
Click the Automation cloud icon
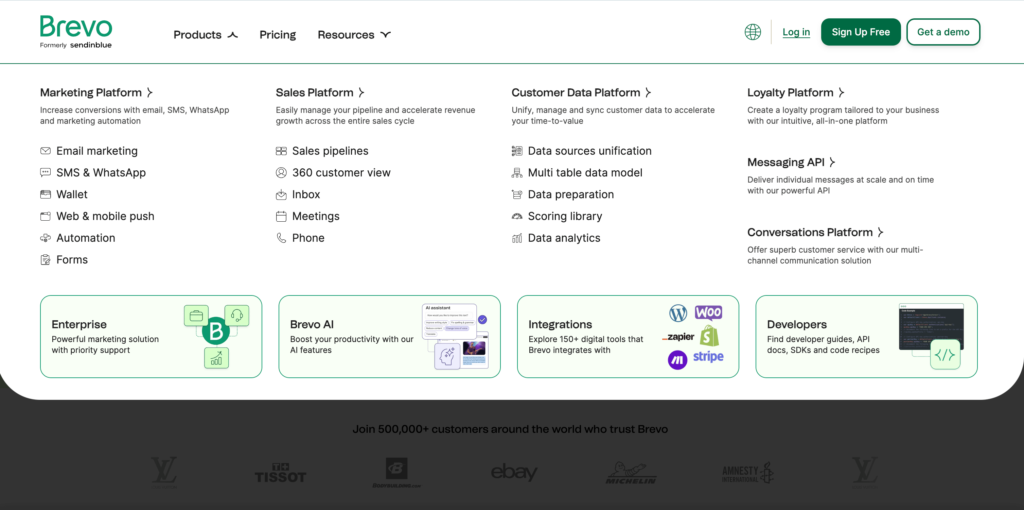[x=45, y=238]
